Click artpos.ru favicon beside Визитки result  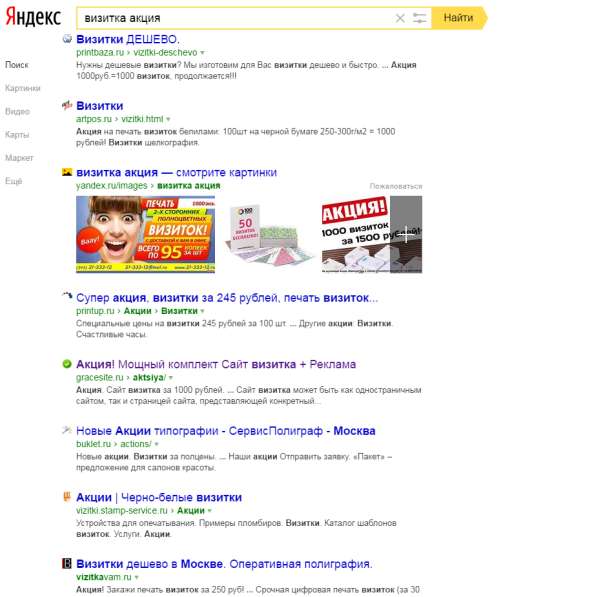coord(67,105)
